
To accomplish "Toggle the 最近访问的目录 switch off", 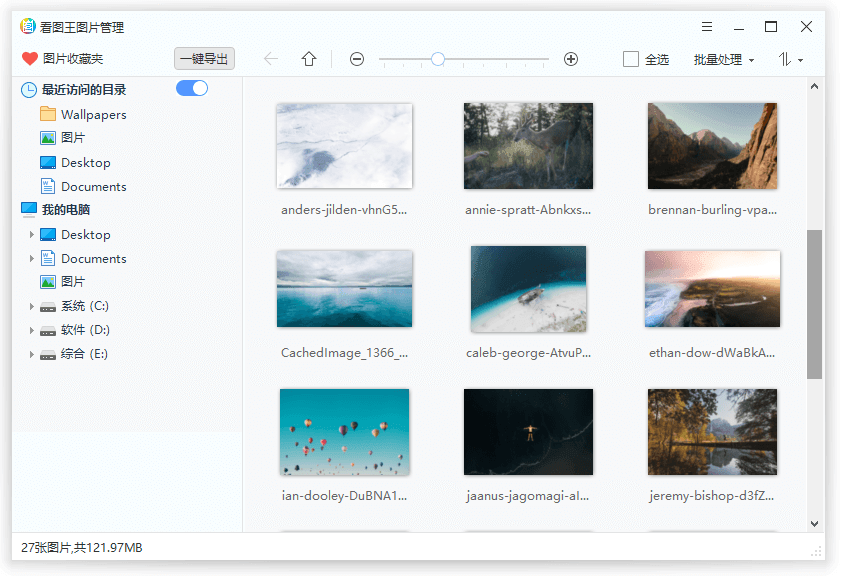I will (x=192, y=88).
